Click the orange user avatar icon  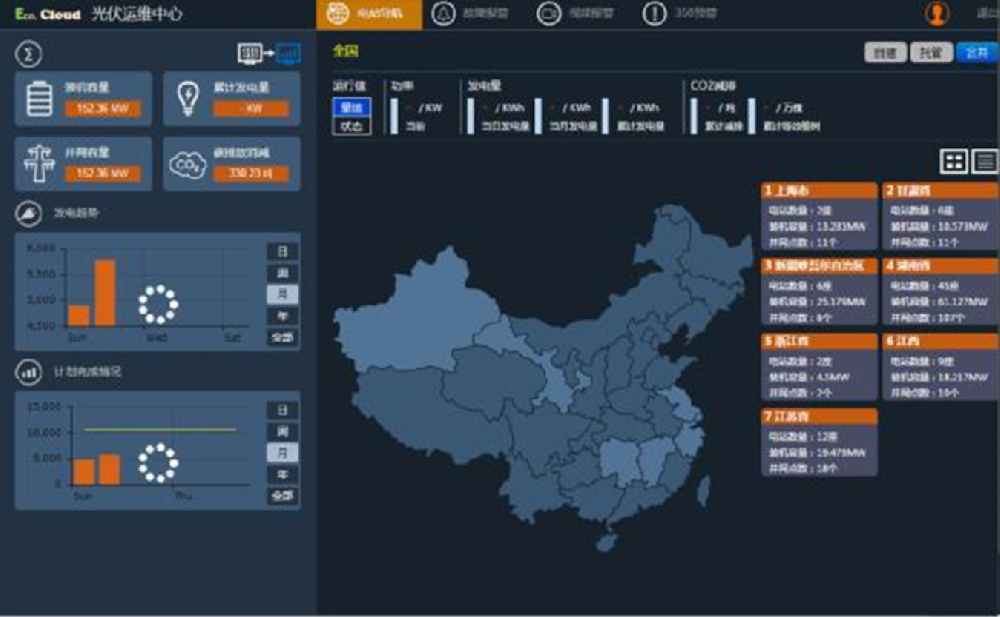(937, 14)
